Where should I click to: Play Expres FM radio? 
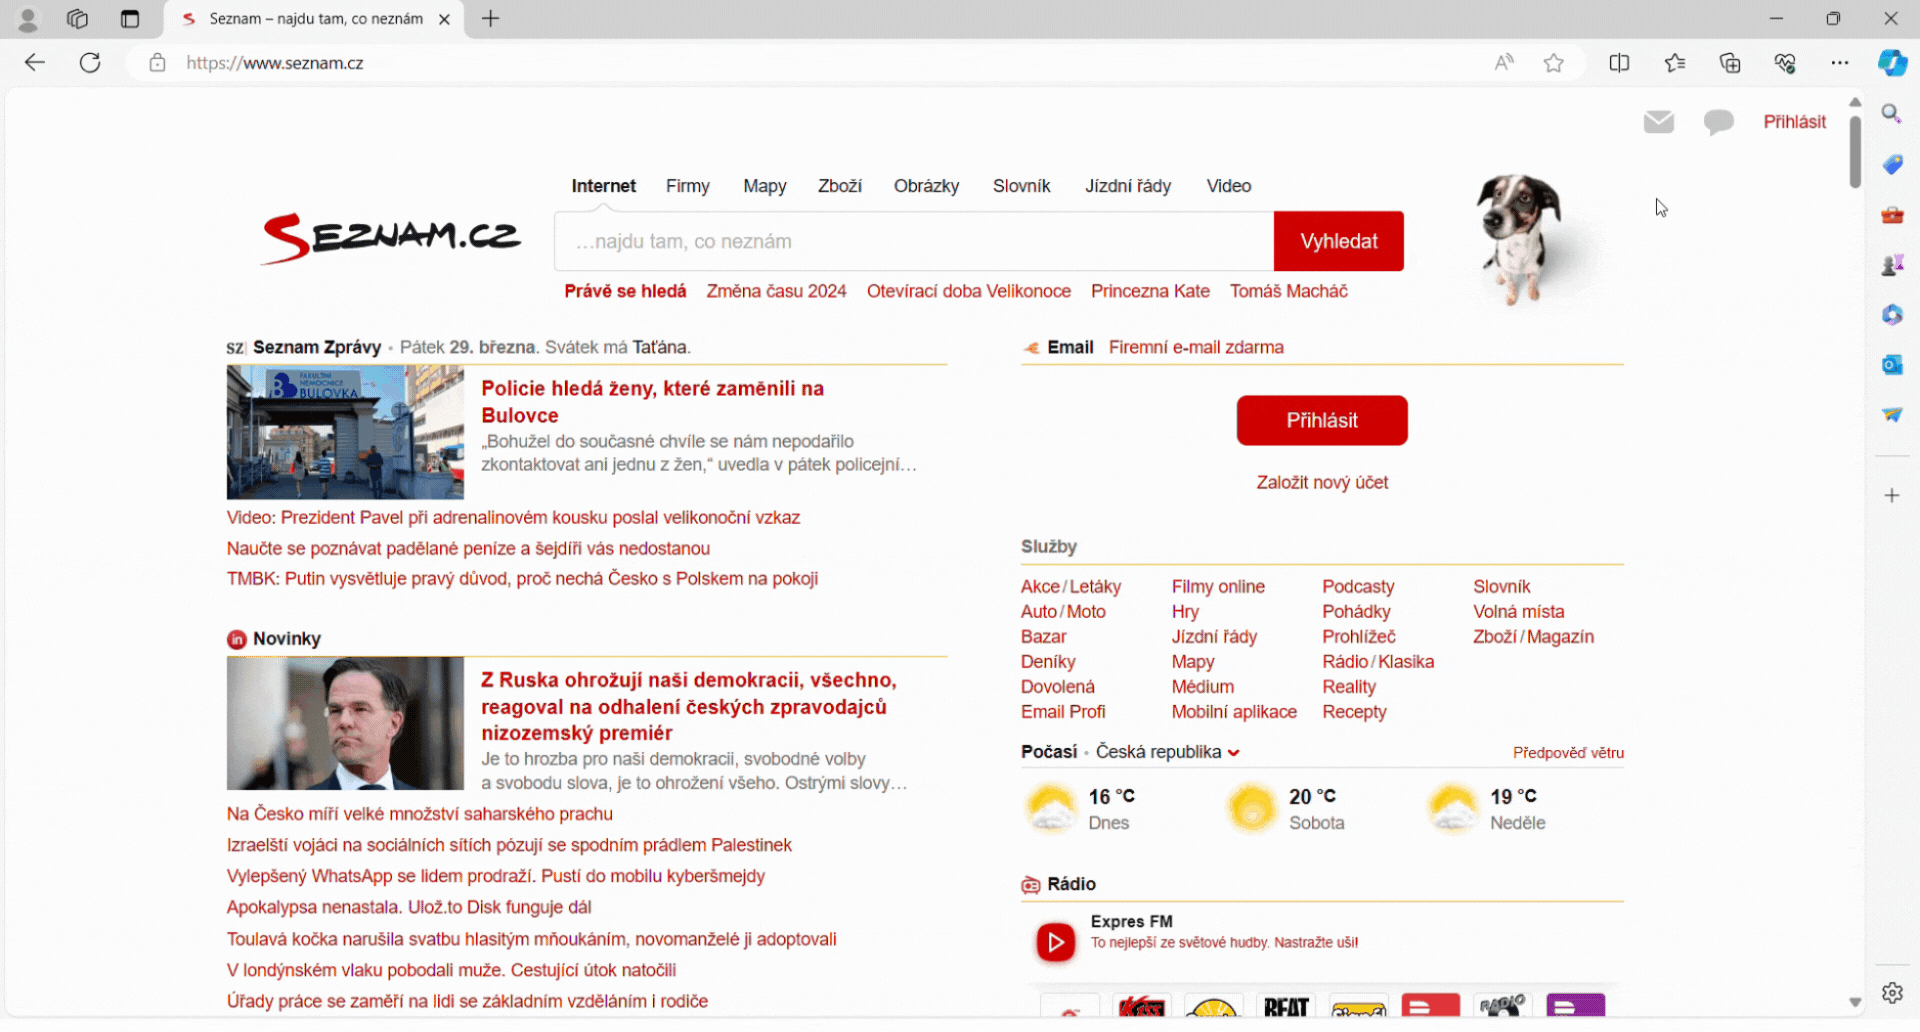1056,942
